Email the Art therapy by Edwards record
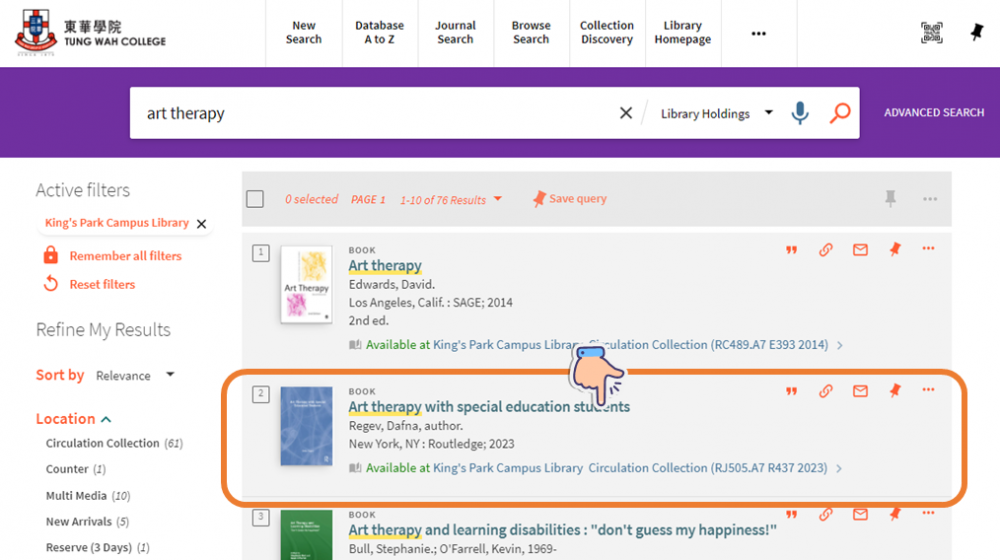Image resolution: width=1000 pixels, height=560 pixels. tap(860, 250)
